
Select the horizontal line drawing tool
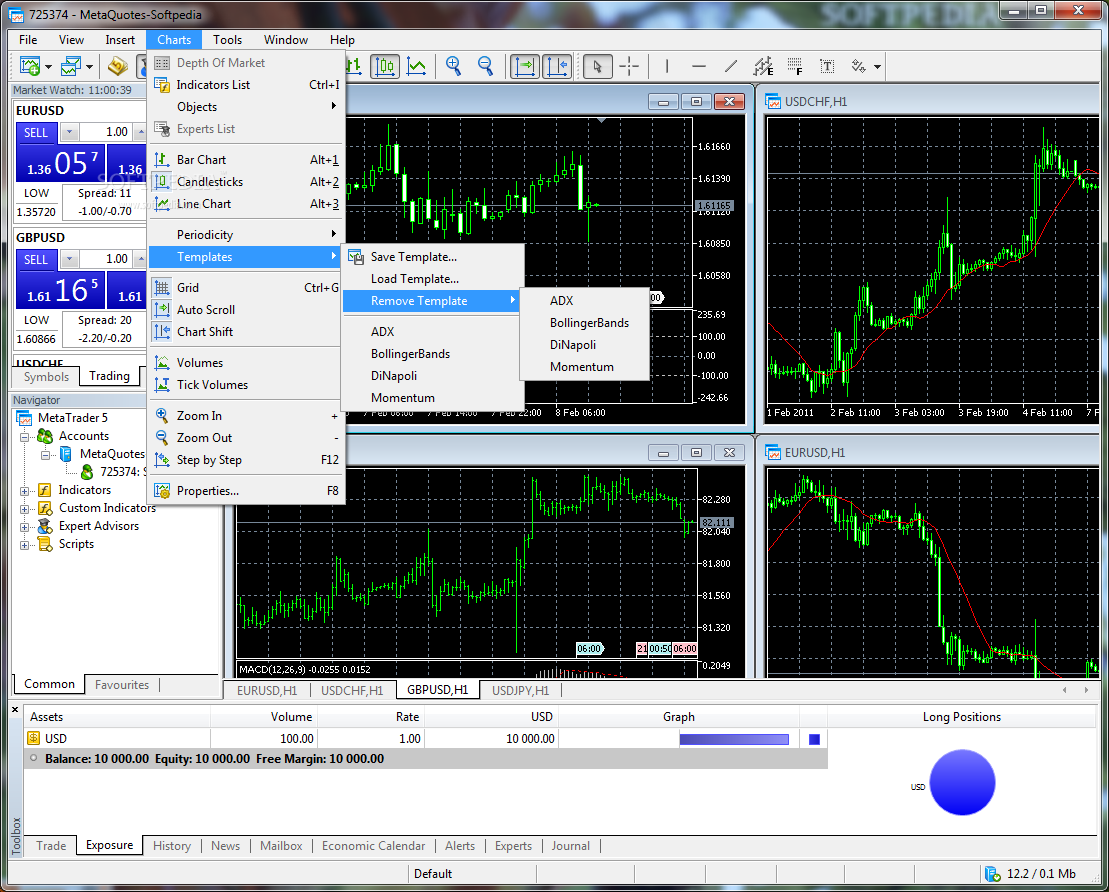pyautogui.click(x=699, y=66)
